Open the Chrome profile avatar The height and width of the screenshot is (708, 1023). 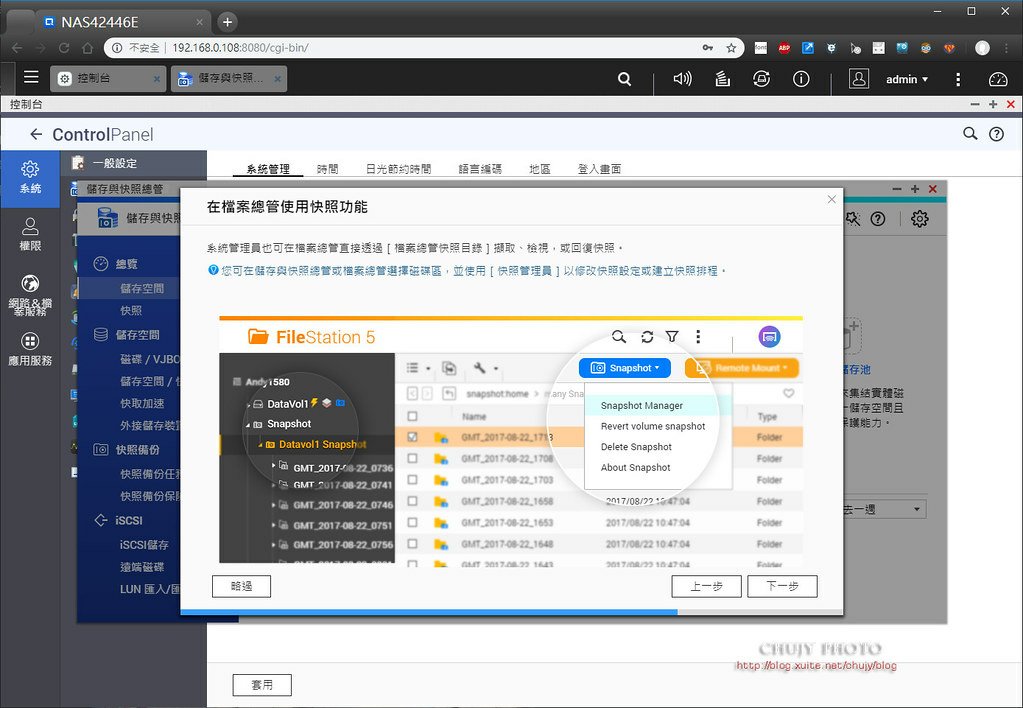pyautogui.click(x=983, y=48)
